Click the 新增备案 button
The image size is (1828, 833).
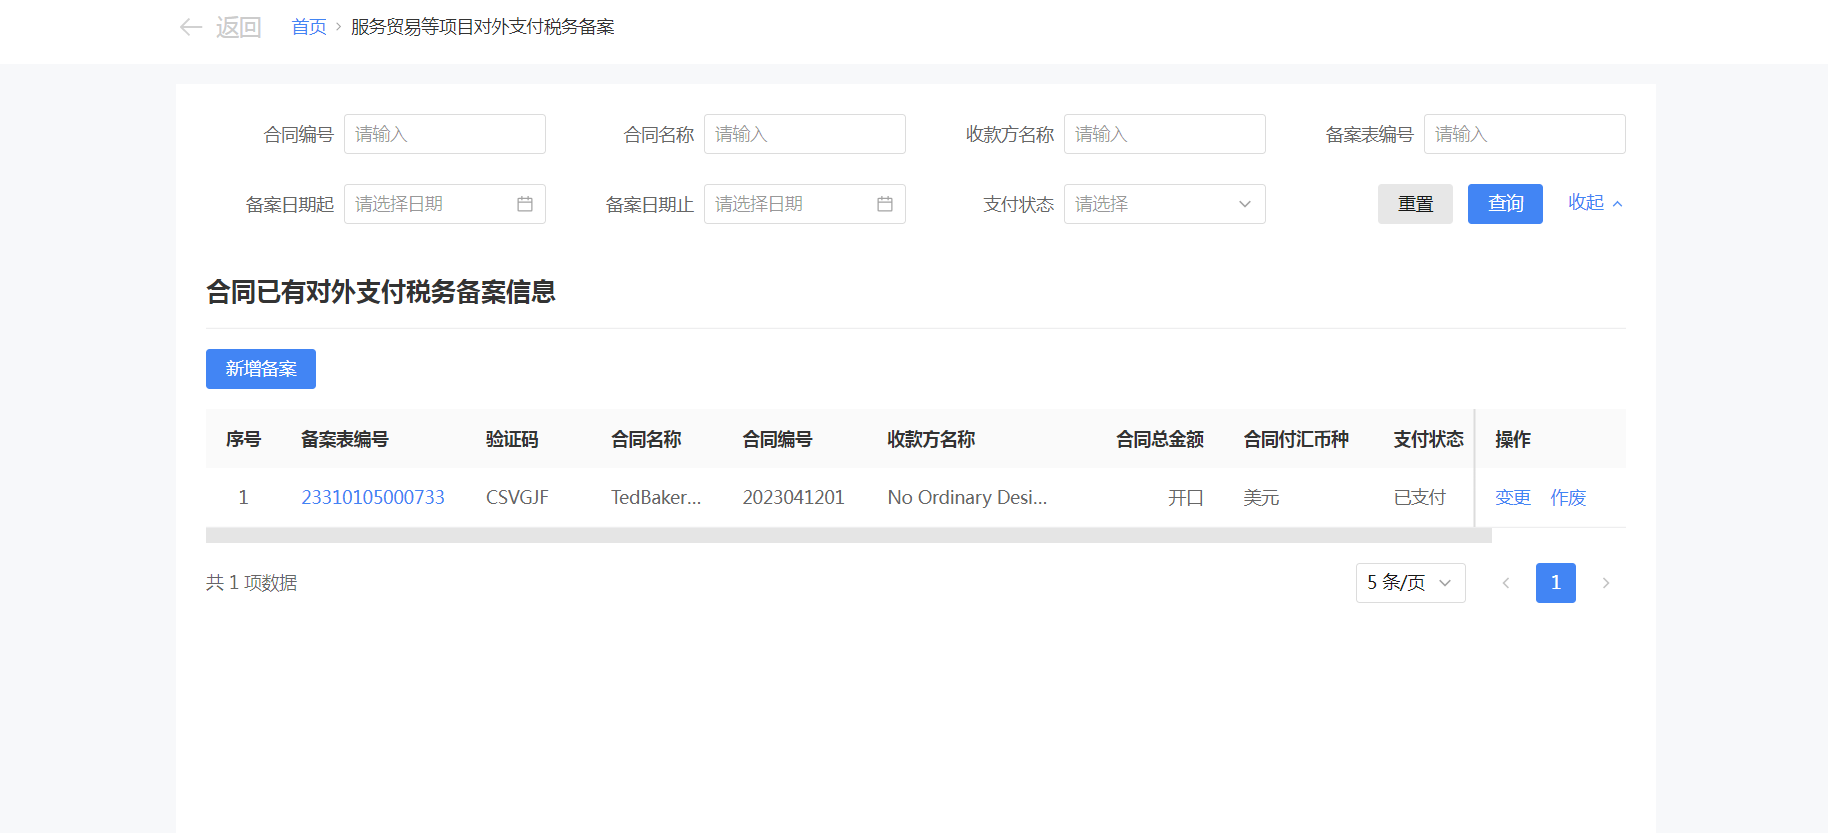coord(261,369)
